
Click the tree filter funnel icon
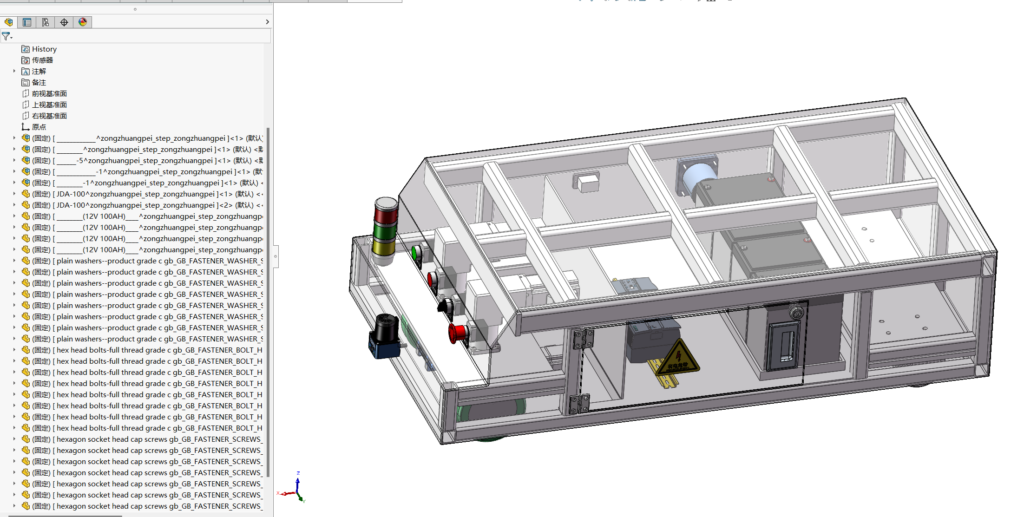(6, 36)
